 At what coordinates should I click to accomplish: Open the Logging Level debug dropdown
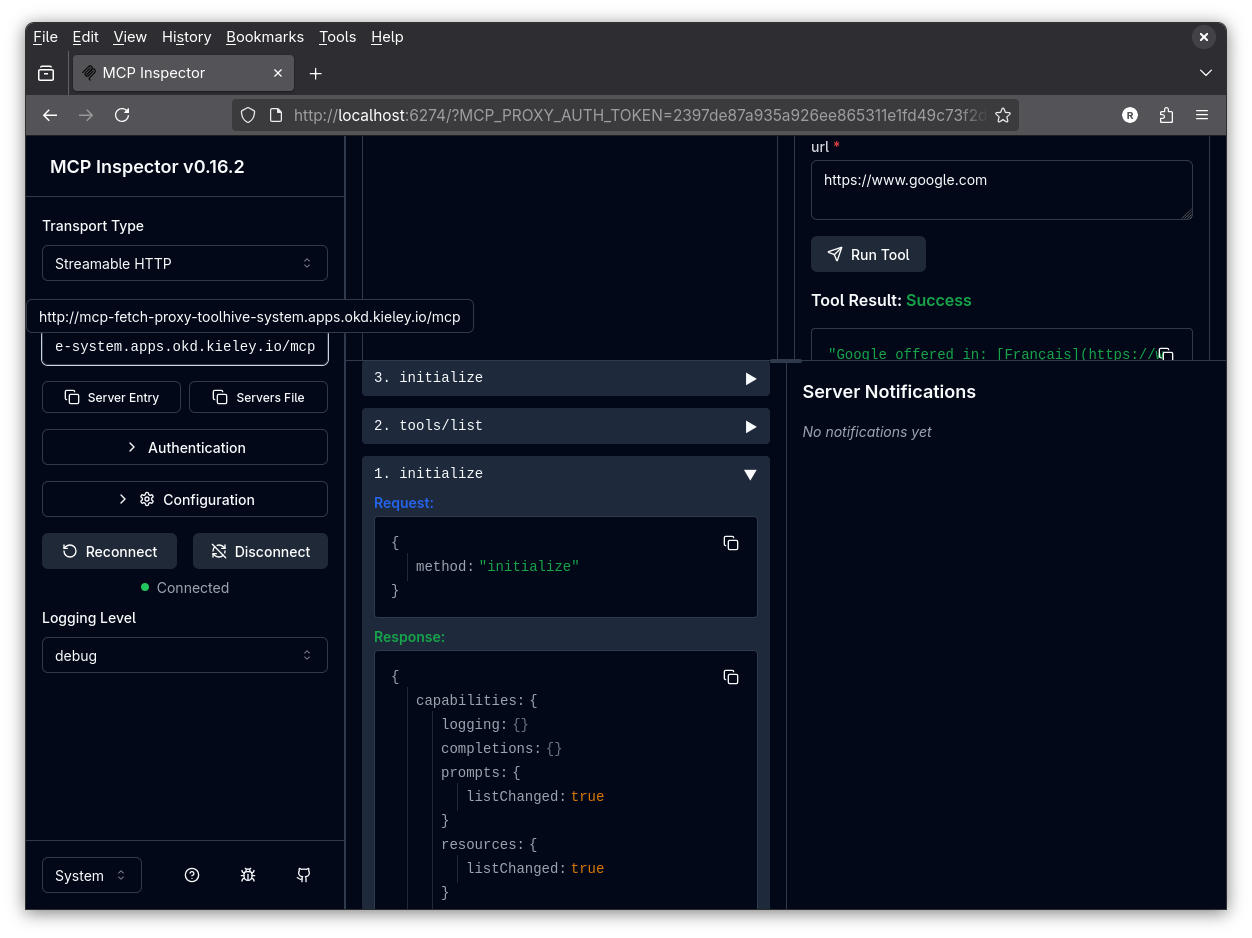(x=185, y=655)
